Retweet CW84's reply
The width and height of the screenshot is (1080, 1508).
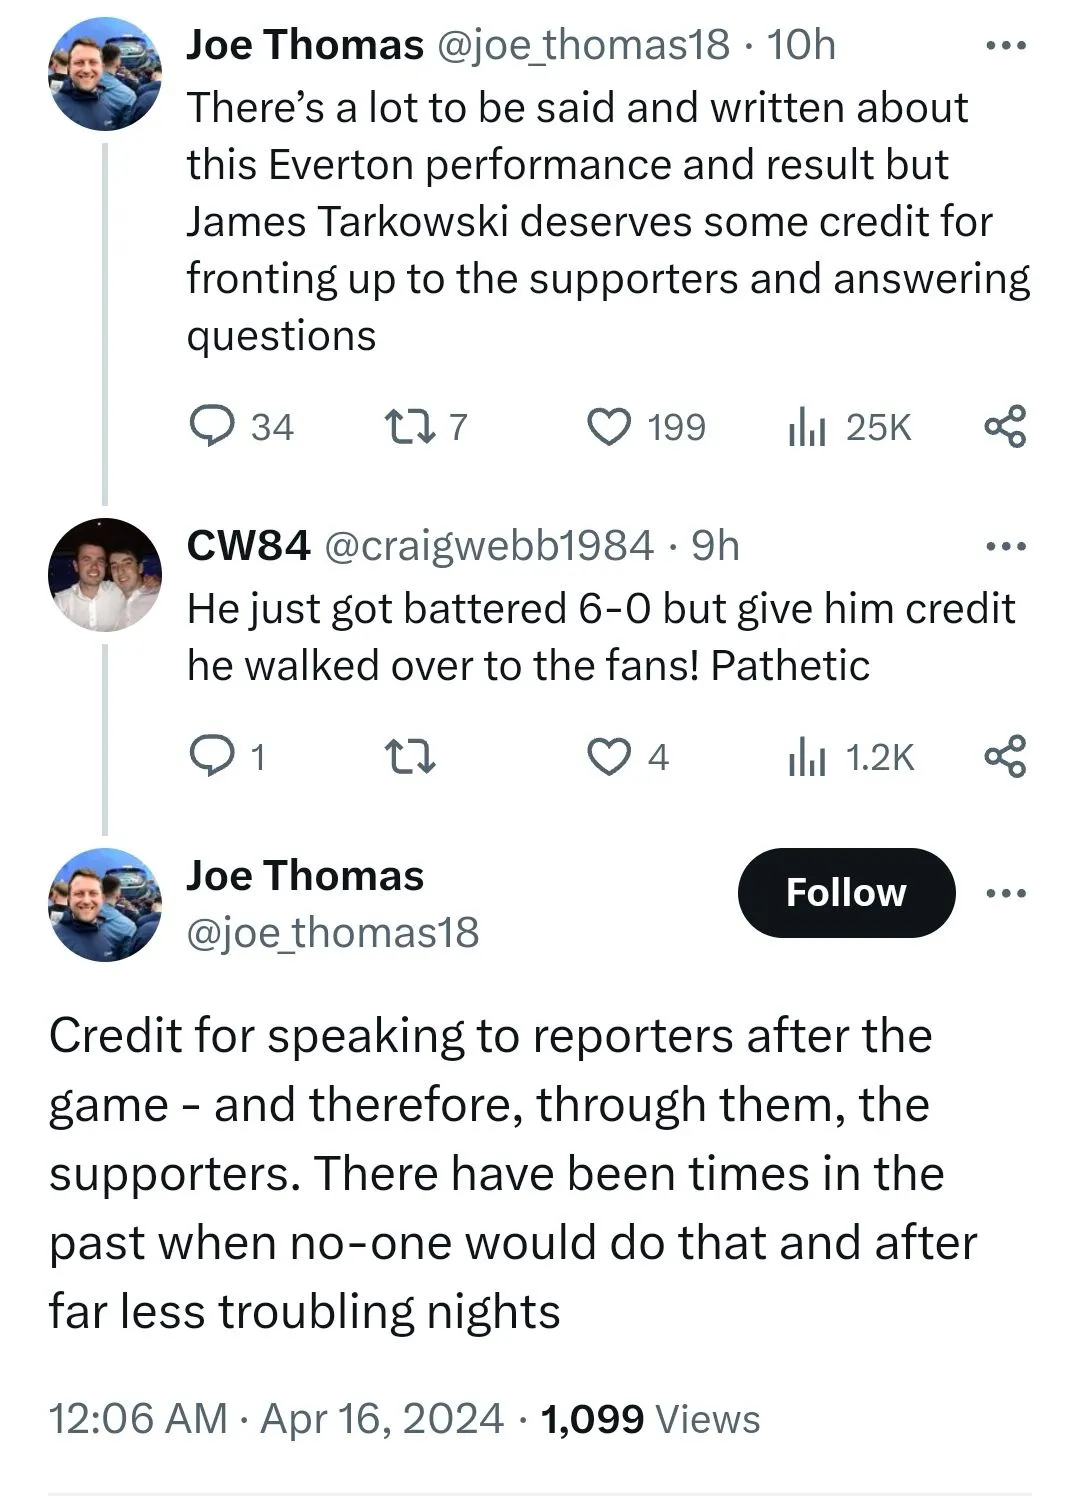(409, 757)
